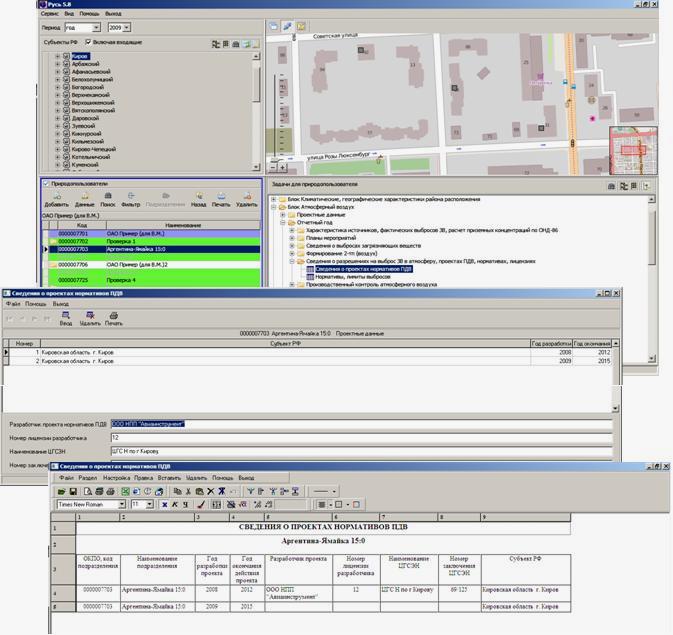Toggle the Природопользователи checkbox
Image resolution: width=673 pixels, height=635 pixels.
(46, 183)
